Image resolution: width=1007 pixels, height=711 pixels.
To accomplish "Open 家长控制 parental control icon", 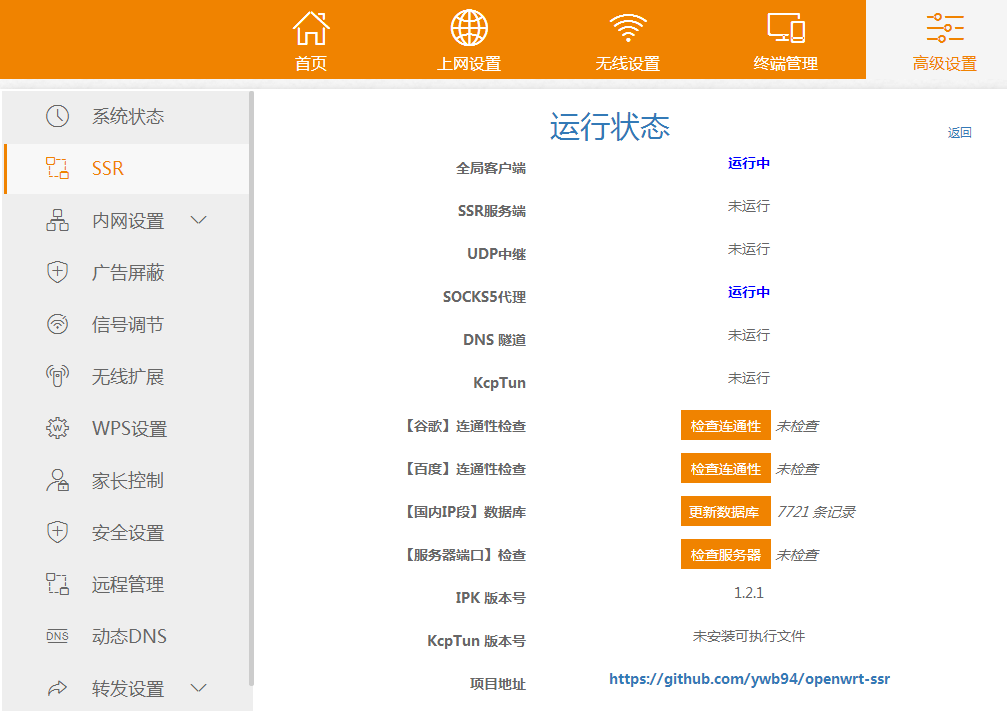I will (x=57, y=480).
